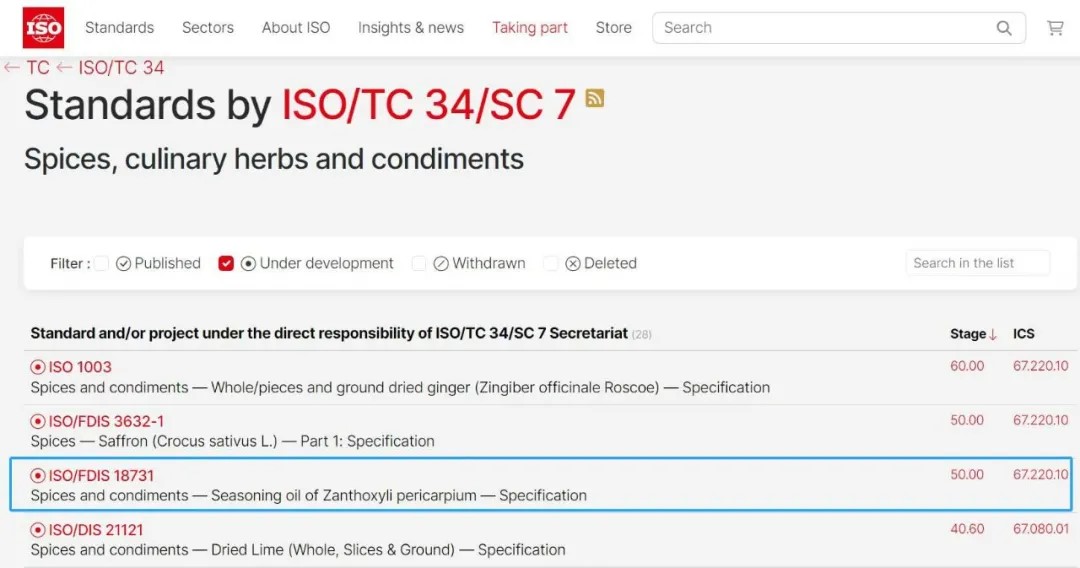
Task: Click the ICS column header
Action: 1024,334
